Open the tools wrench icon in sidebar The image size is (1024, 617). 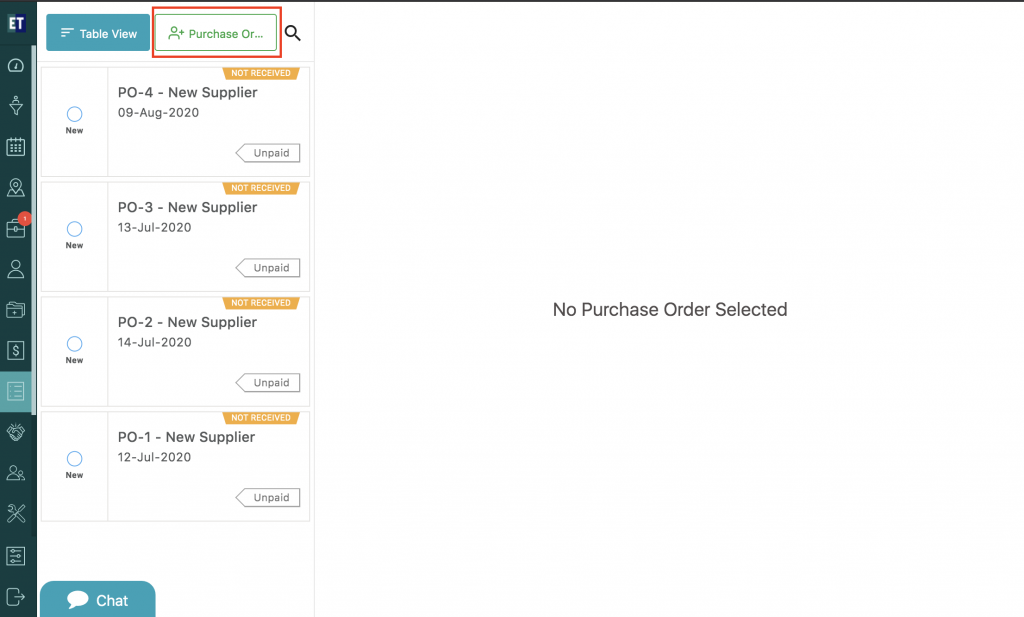tap(16, 513)
